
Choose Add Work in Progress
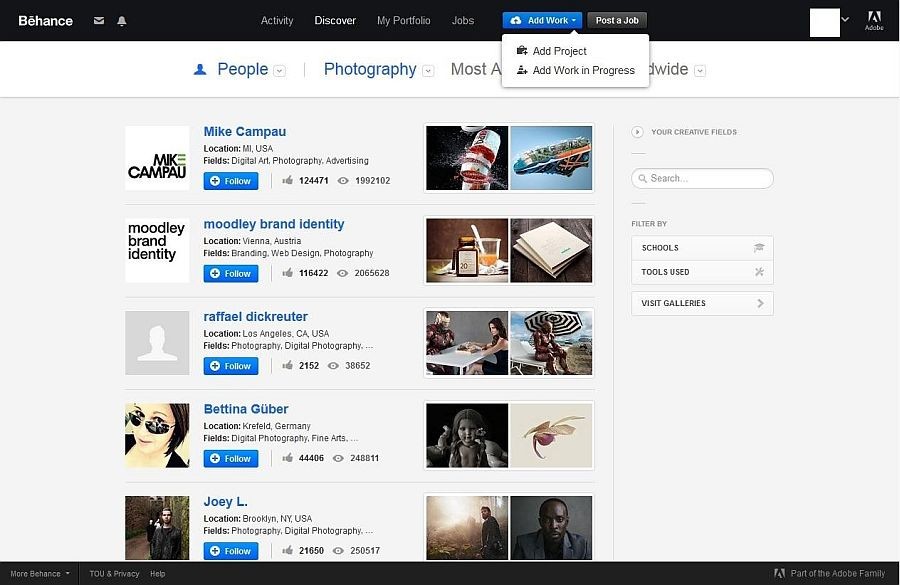pos(583,71)
